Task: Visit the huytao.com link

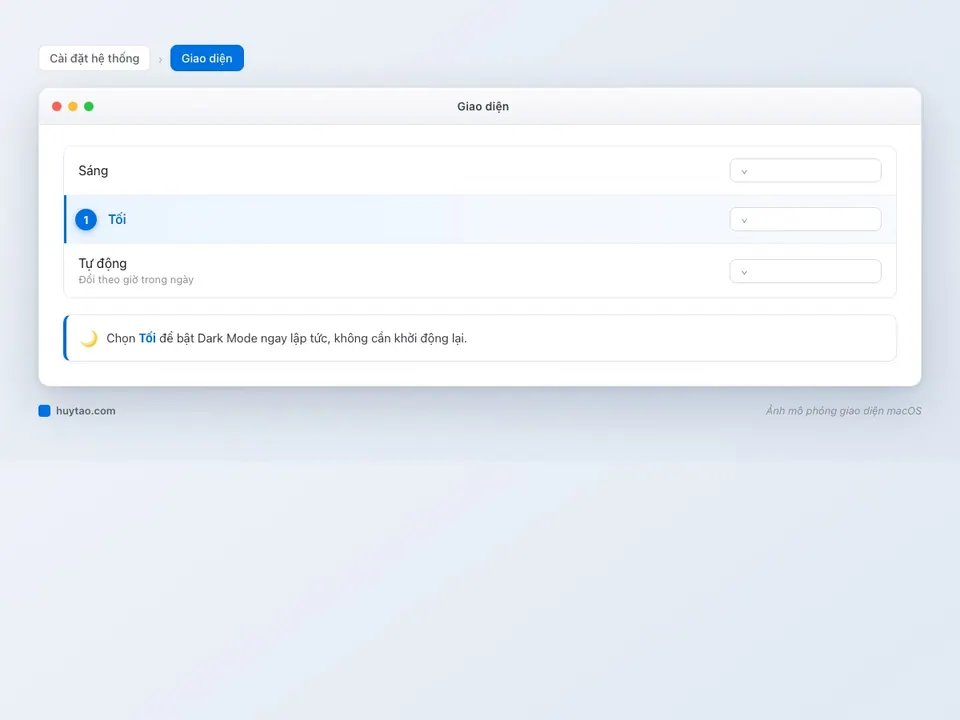Action: [86, 411]
